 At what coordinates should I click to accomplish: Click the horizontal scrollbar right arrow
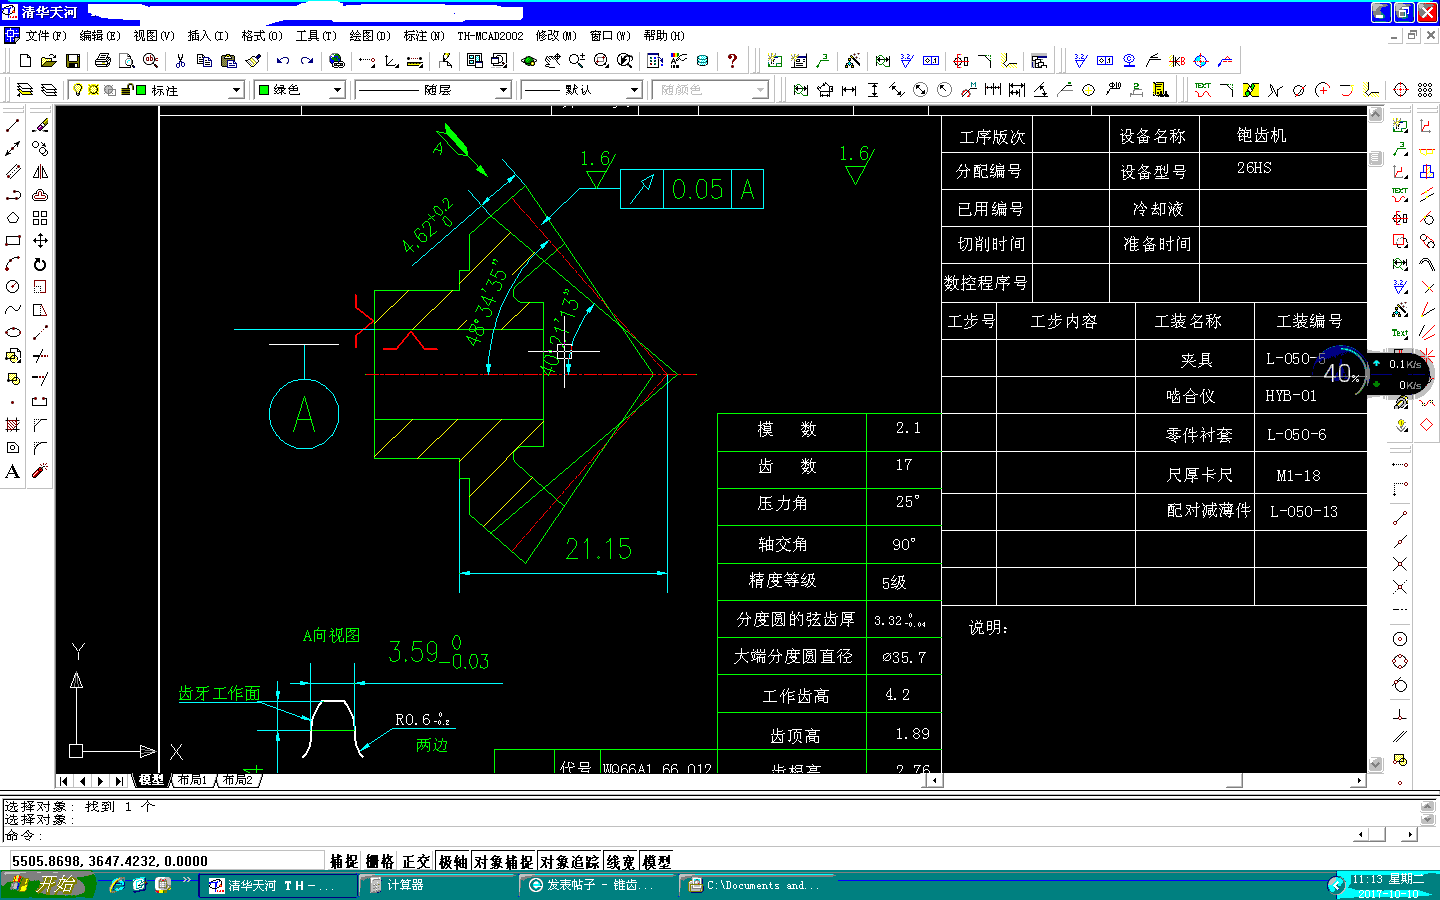pyautogui.click(x=1359, y=780)
